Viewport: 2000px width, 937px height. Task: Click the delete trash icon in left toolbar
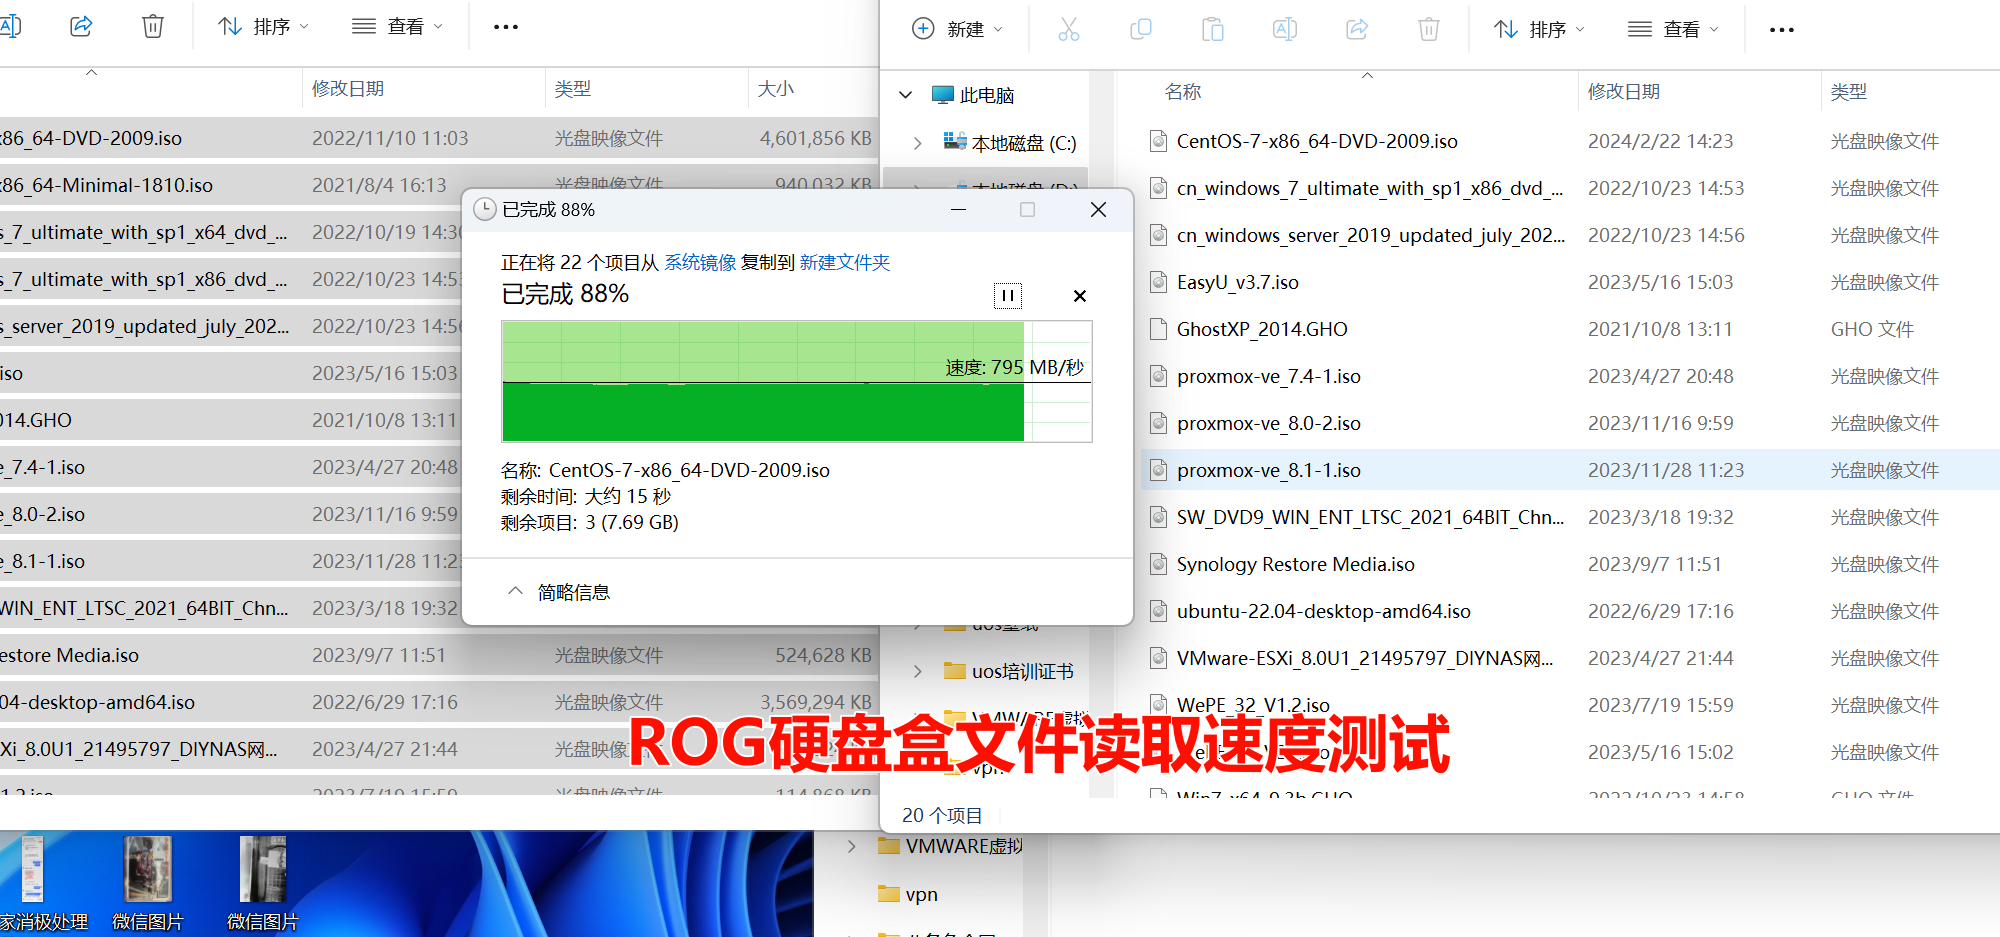coord(152,26)
